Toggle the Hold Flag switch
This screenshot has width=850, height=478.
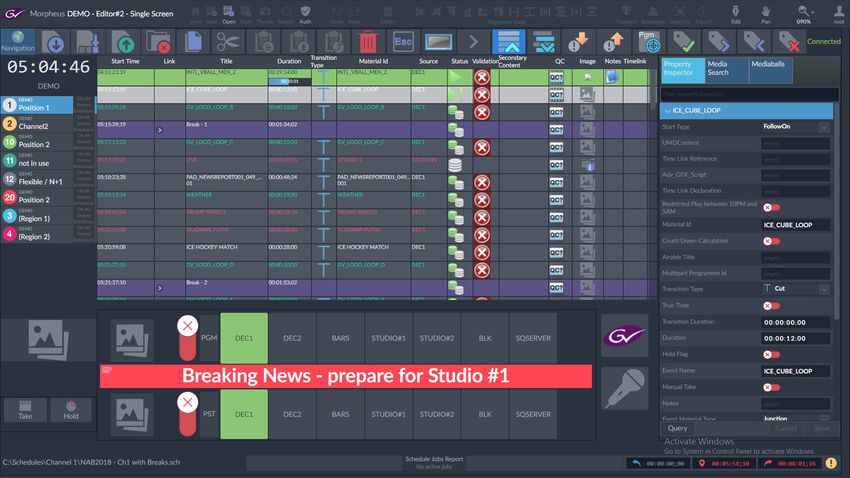click(771, 354)
